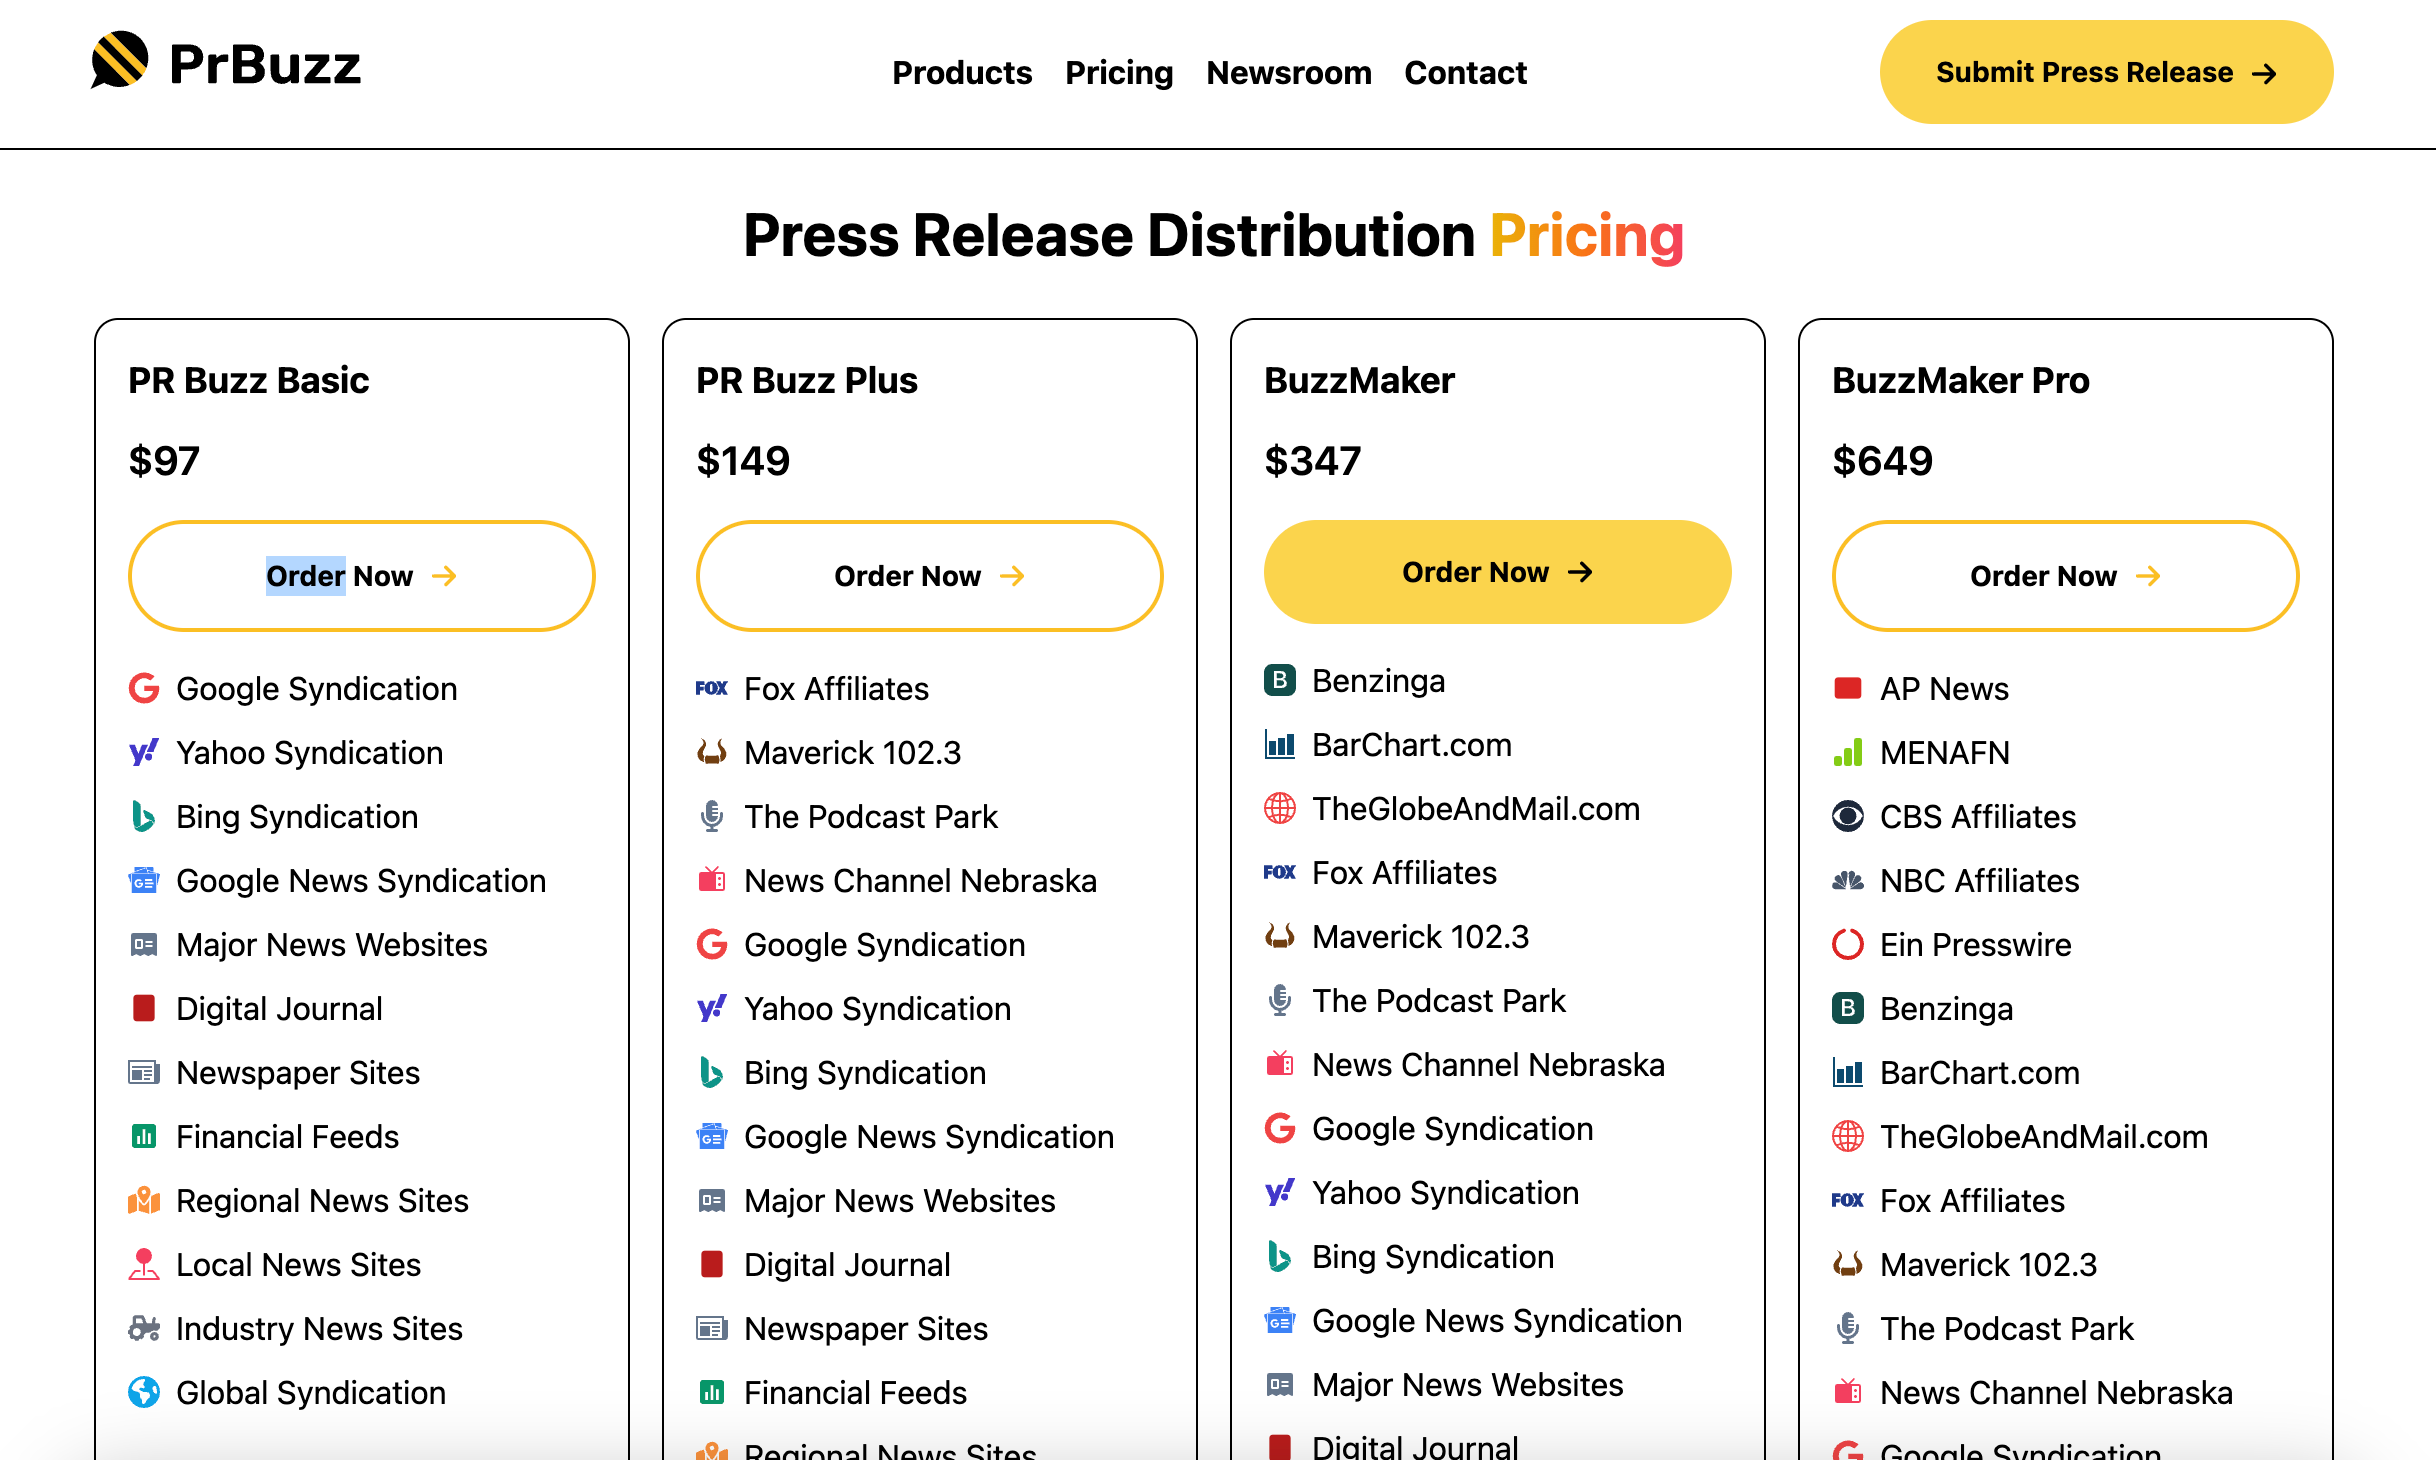Select the Yahoo Syndication icon under PR Buzz Basic
Viewport: 2436px width, 1460px height.
[145, 752]
